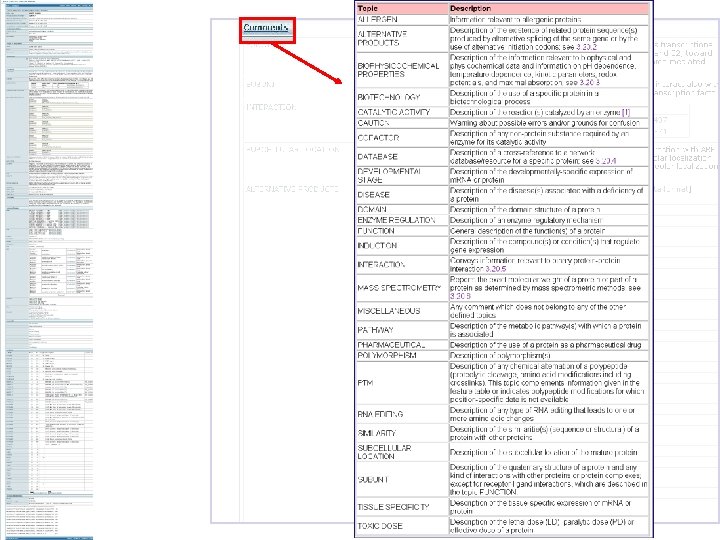
Task: Select the SIMILARITY topic cell
Action: pos(403,433)
